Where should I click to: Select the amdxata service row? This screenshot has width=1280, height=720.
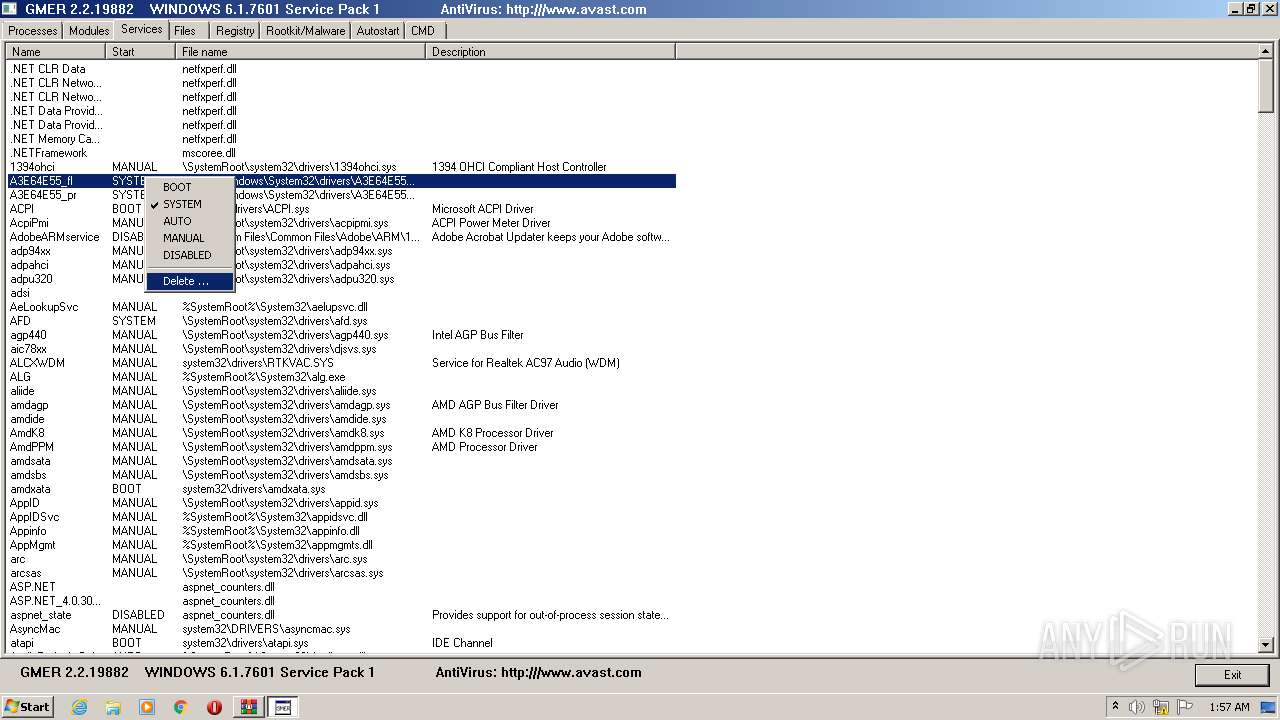pos(342,489)
